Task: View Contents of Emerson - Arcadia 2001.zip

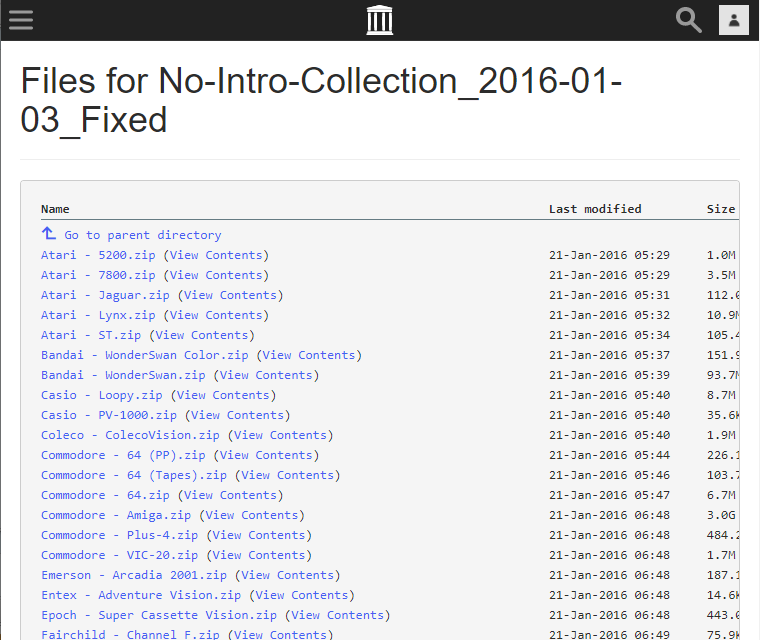Action: [287, 575]
